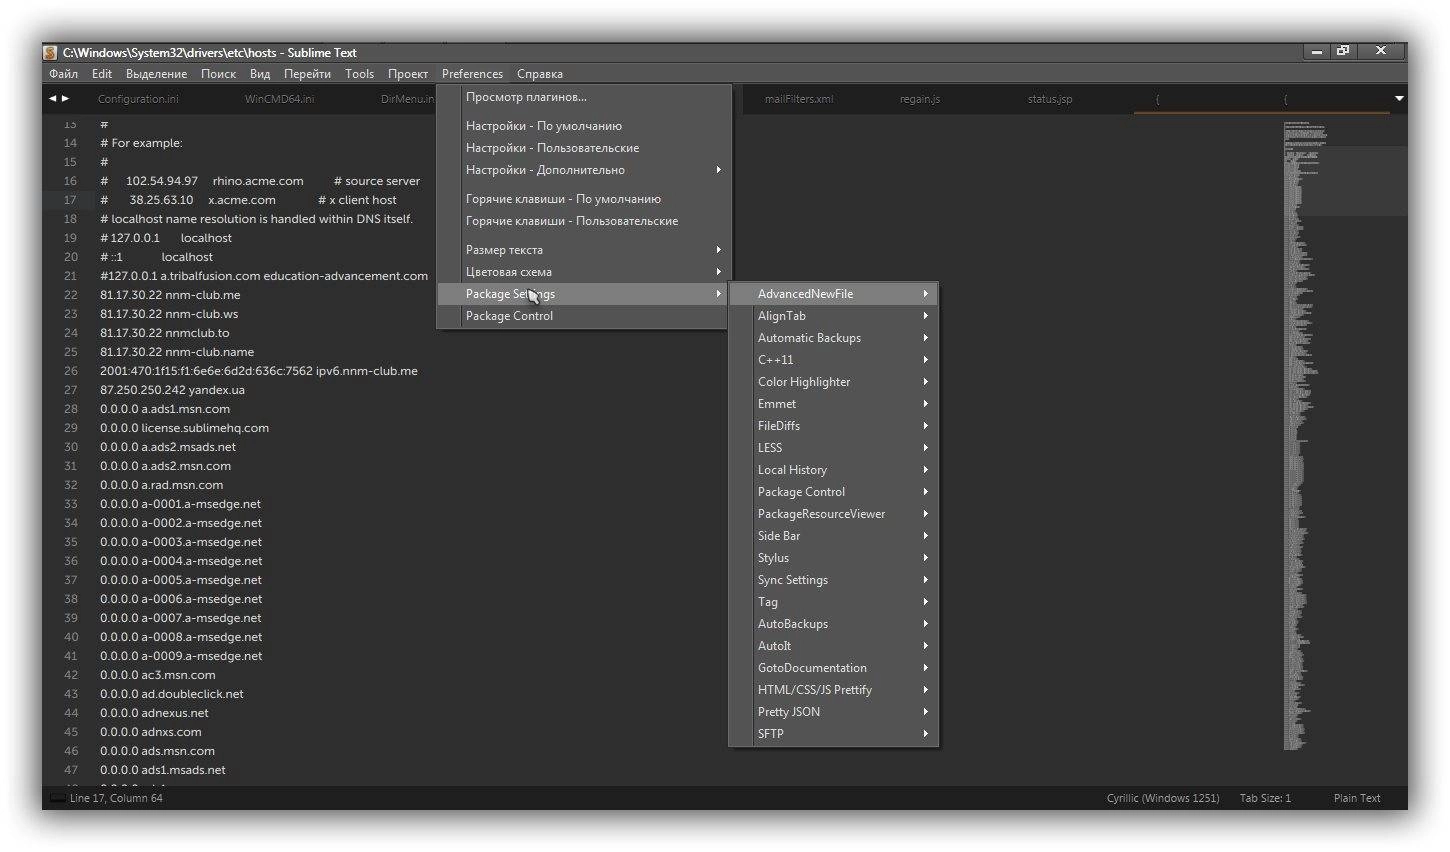Click the Plain Text syntax selector
The width and height of the screenshot is (1450, 852).
(x=1357, y=798)
